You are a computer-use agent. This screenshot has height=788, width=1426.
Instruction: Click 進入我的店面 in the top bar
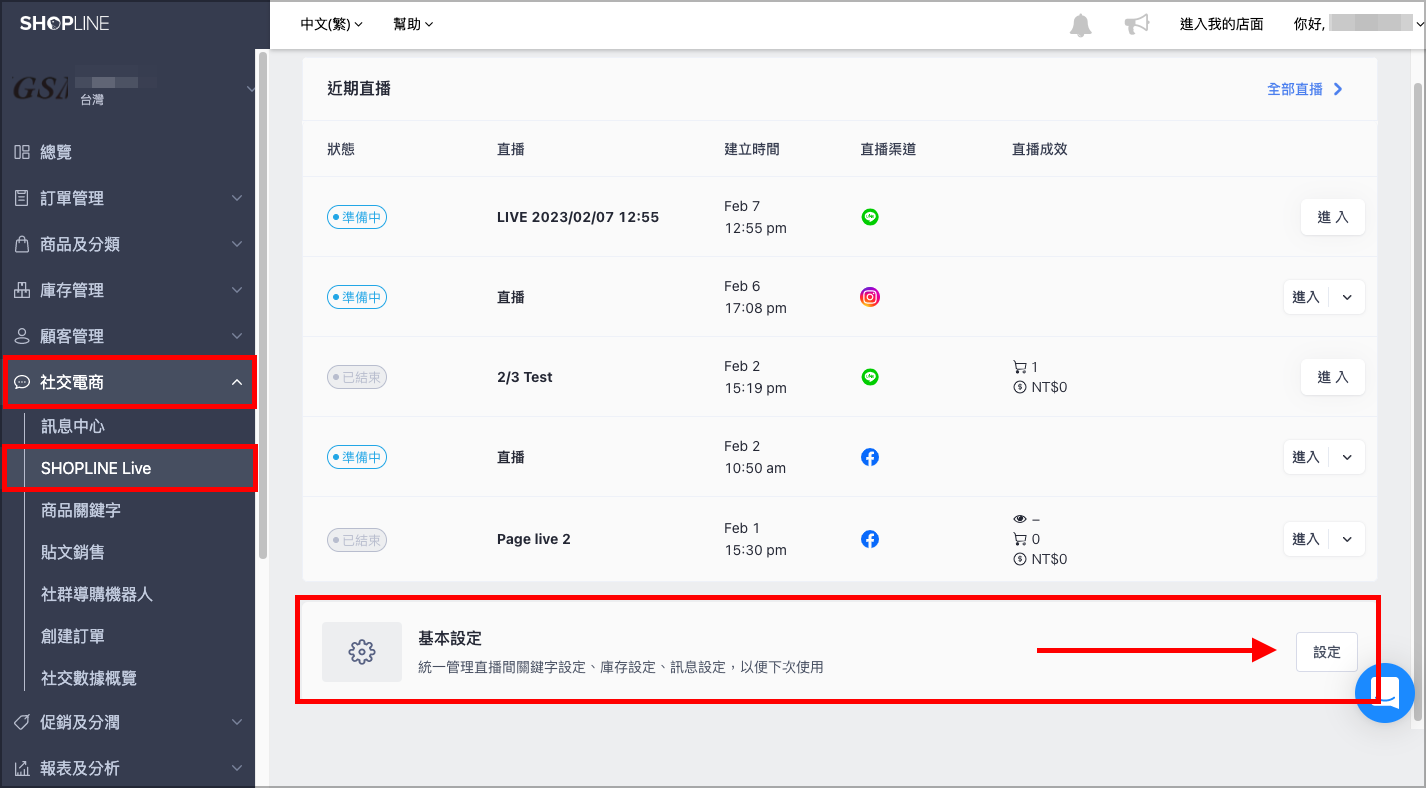1222,24
